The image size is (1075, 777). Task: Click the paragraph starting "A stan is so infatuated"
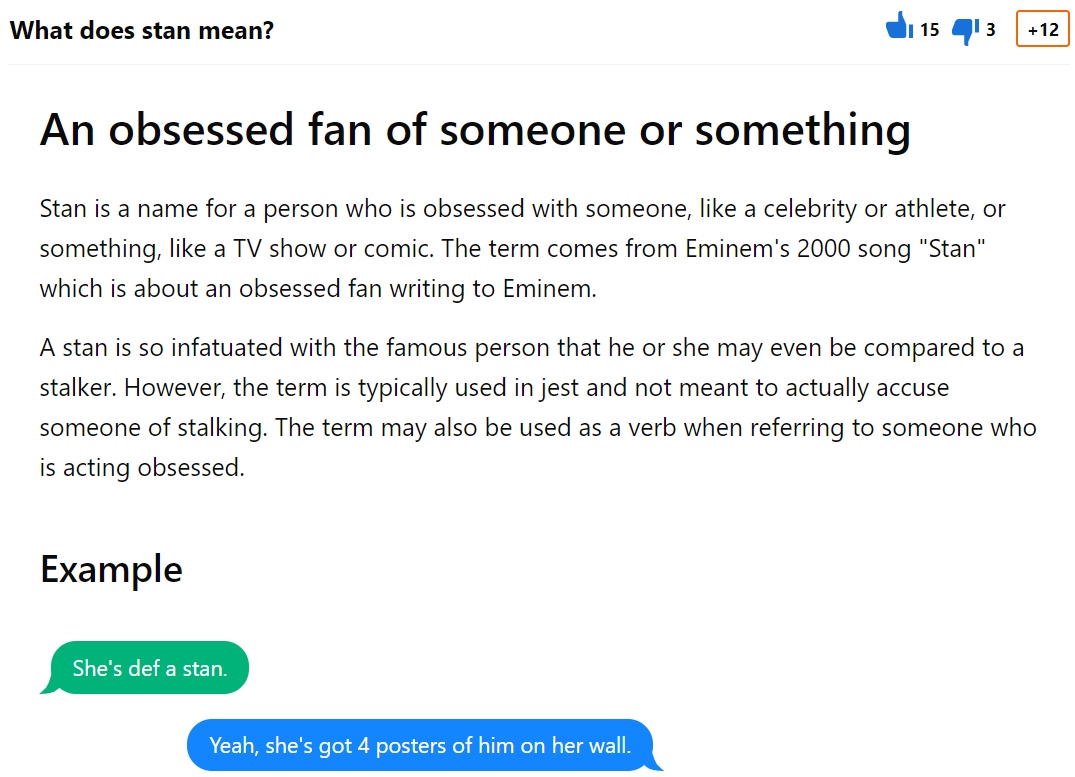[x=538, y=407]
